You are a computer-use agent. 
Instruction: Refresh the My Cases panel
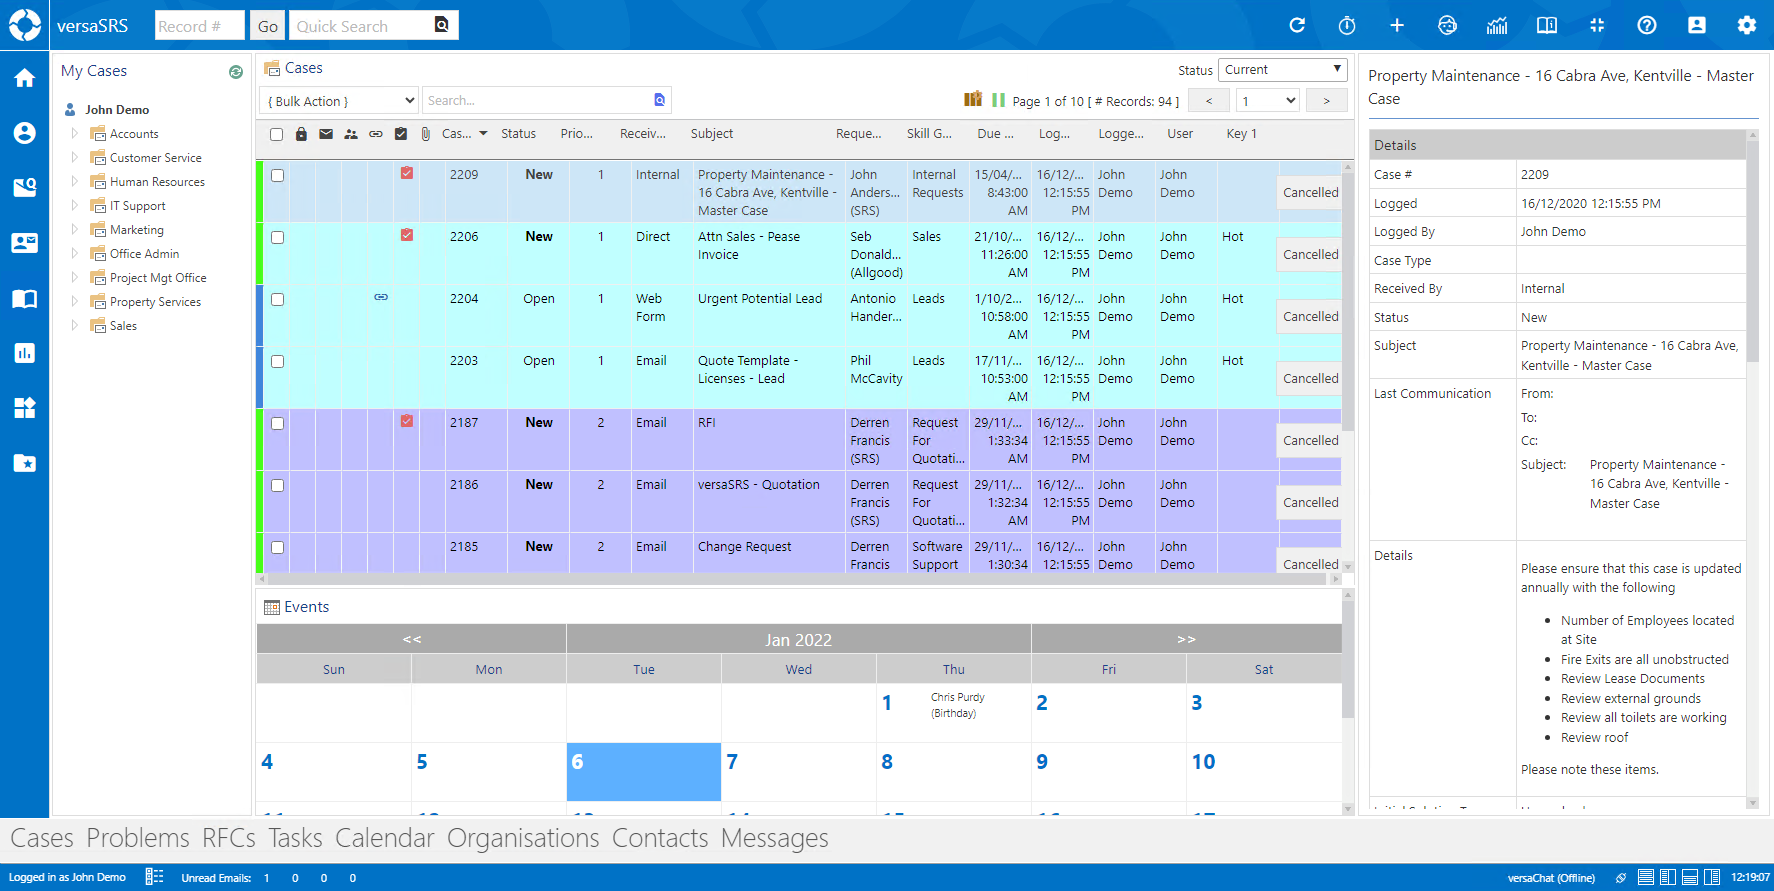pyautogui.click(x=236, y=72)
